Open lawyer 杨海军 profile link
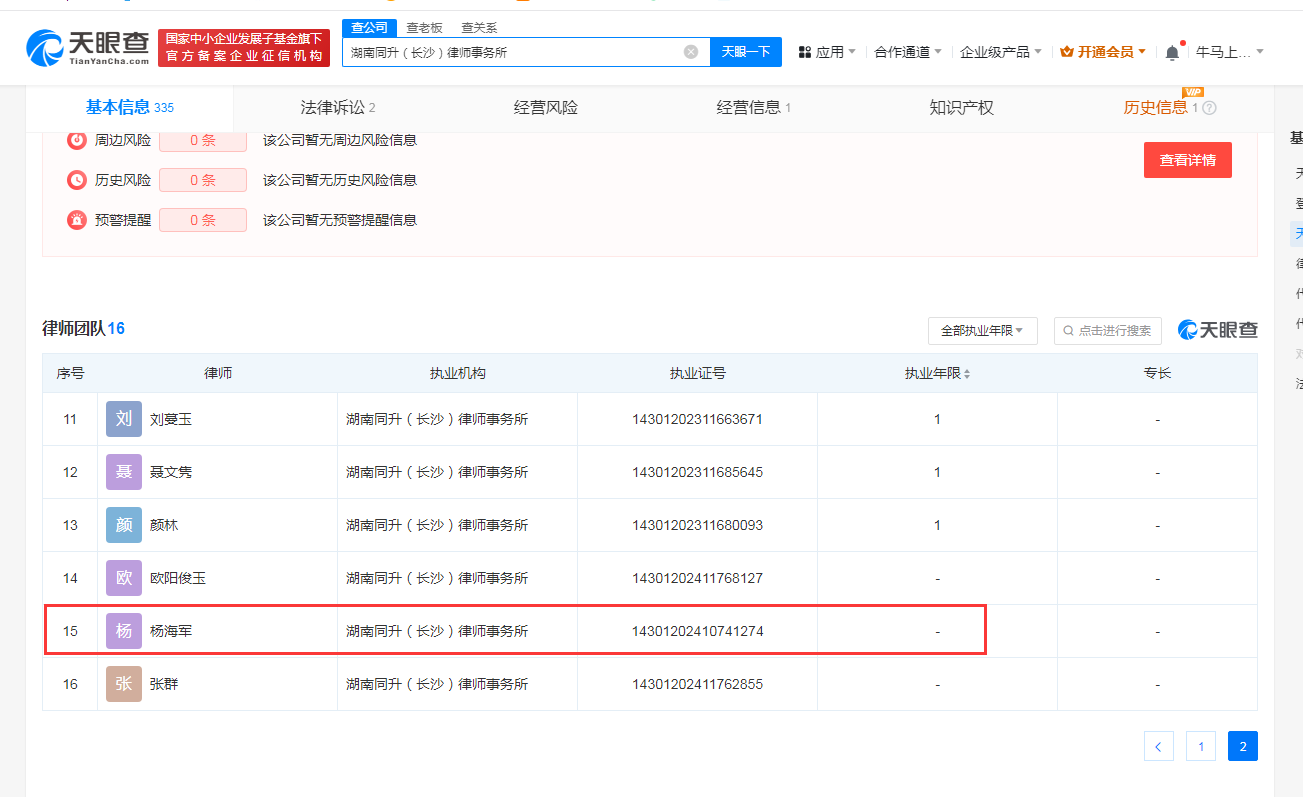 [171, 631]
